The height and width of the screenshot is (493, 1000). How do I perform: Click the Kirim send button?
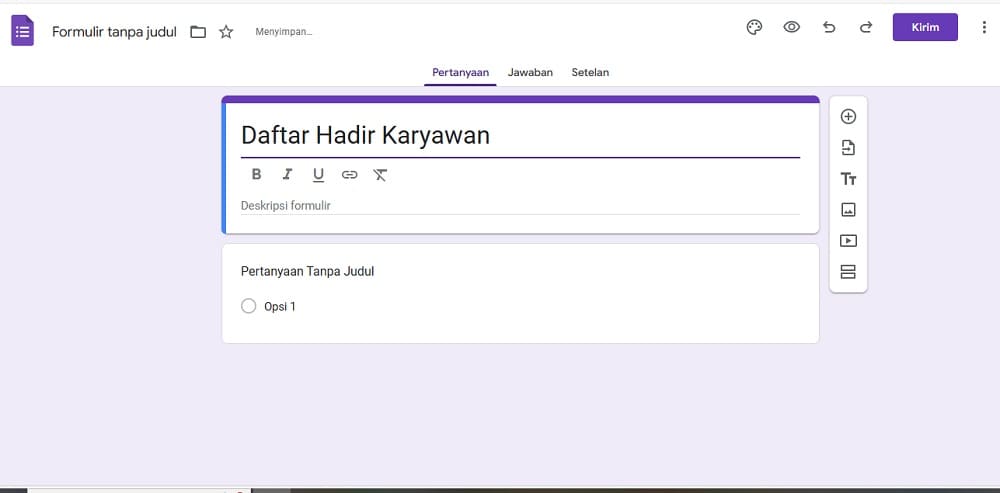pyautogui.click(x=925, y=27)
